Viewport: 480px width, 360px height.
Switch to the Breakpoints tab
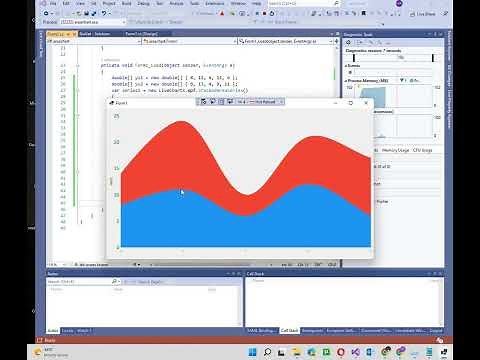[x=313, y=331]
